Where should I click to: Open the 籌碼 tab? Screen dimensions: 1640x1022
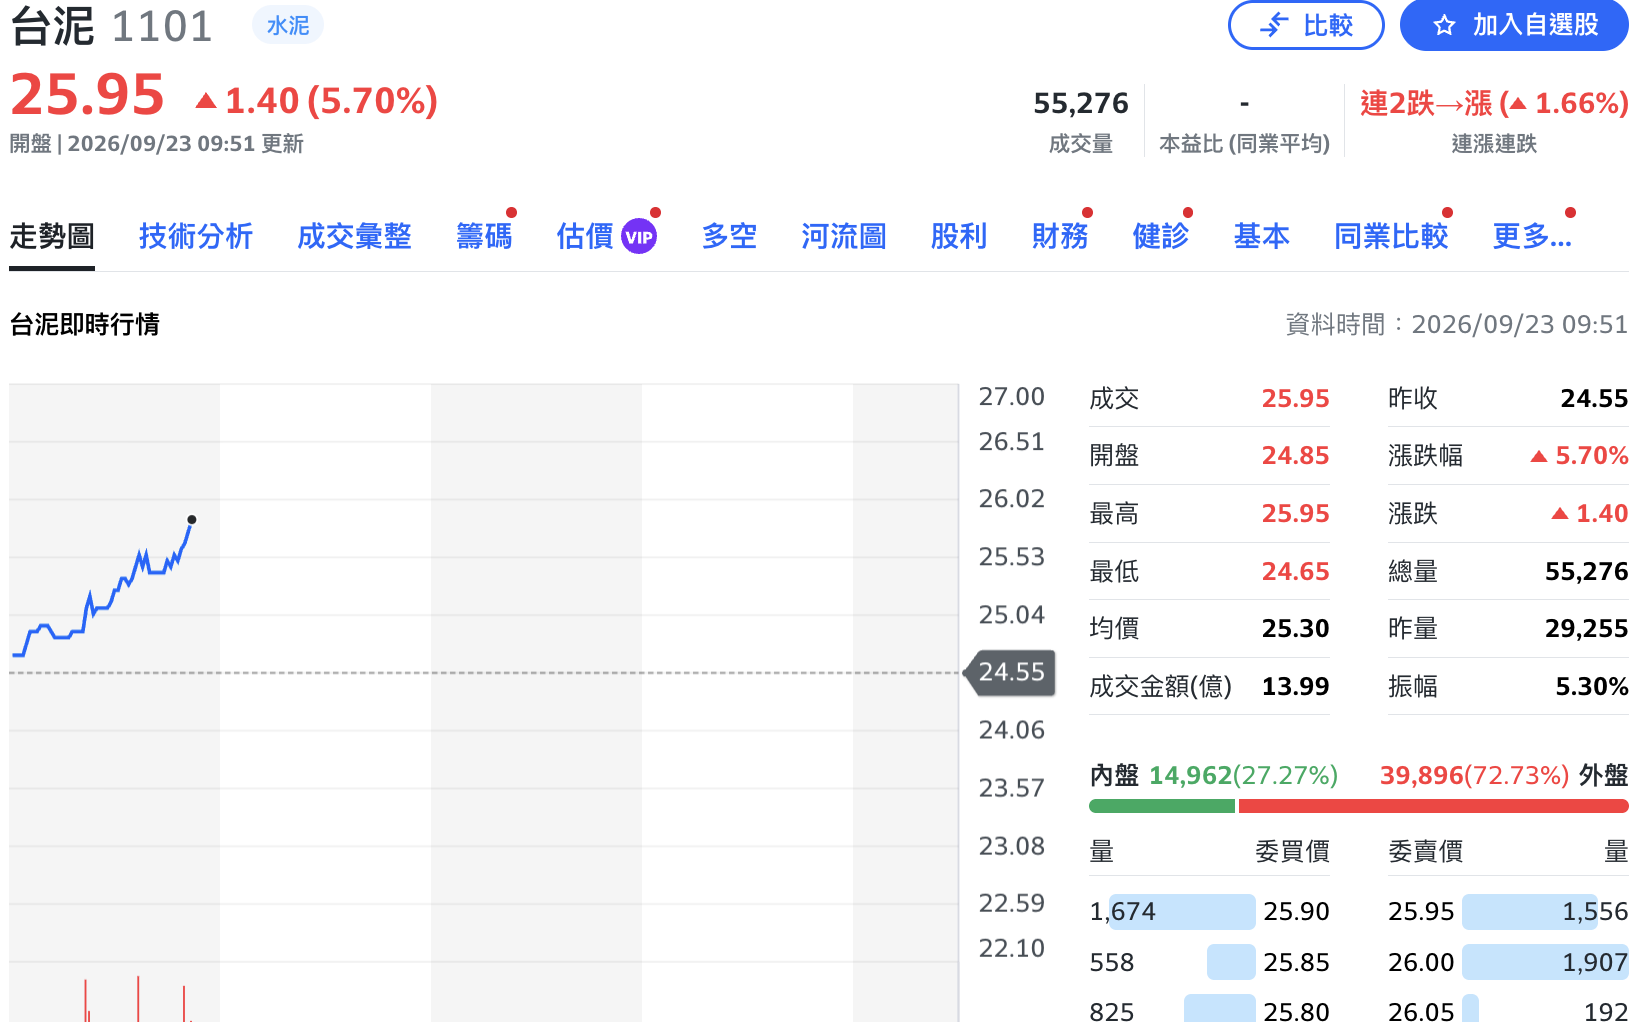[x=484, y=237]
